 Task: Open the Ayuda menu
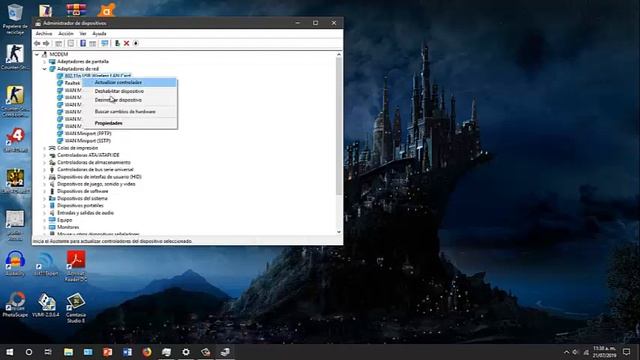point(99,33)
